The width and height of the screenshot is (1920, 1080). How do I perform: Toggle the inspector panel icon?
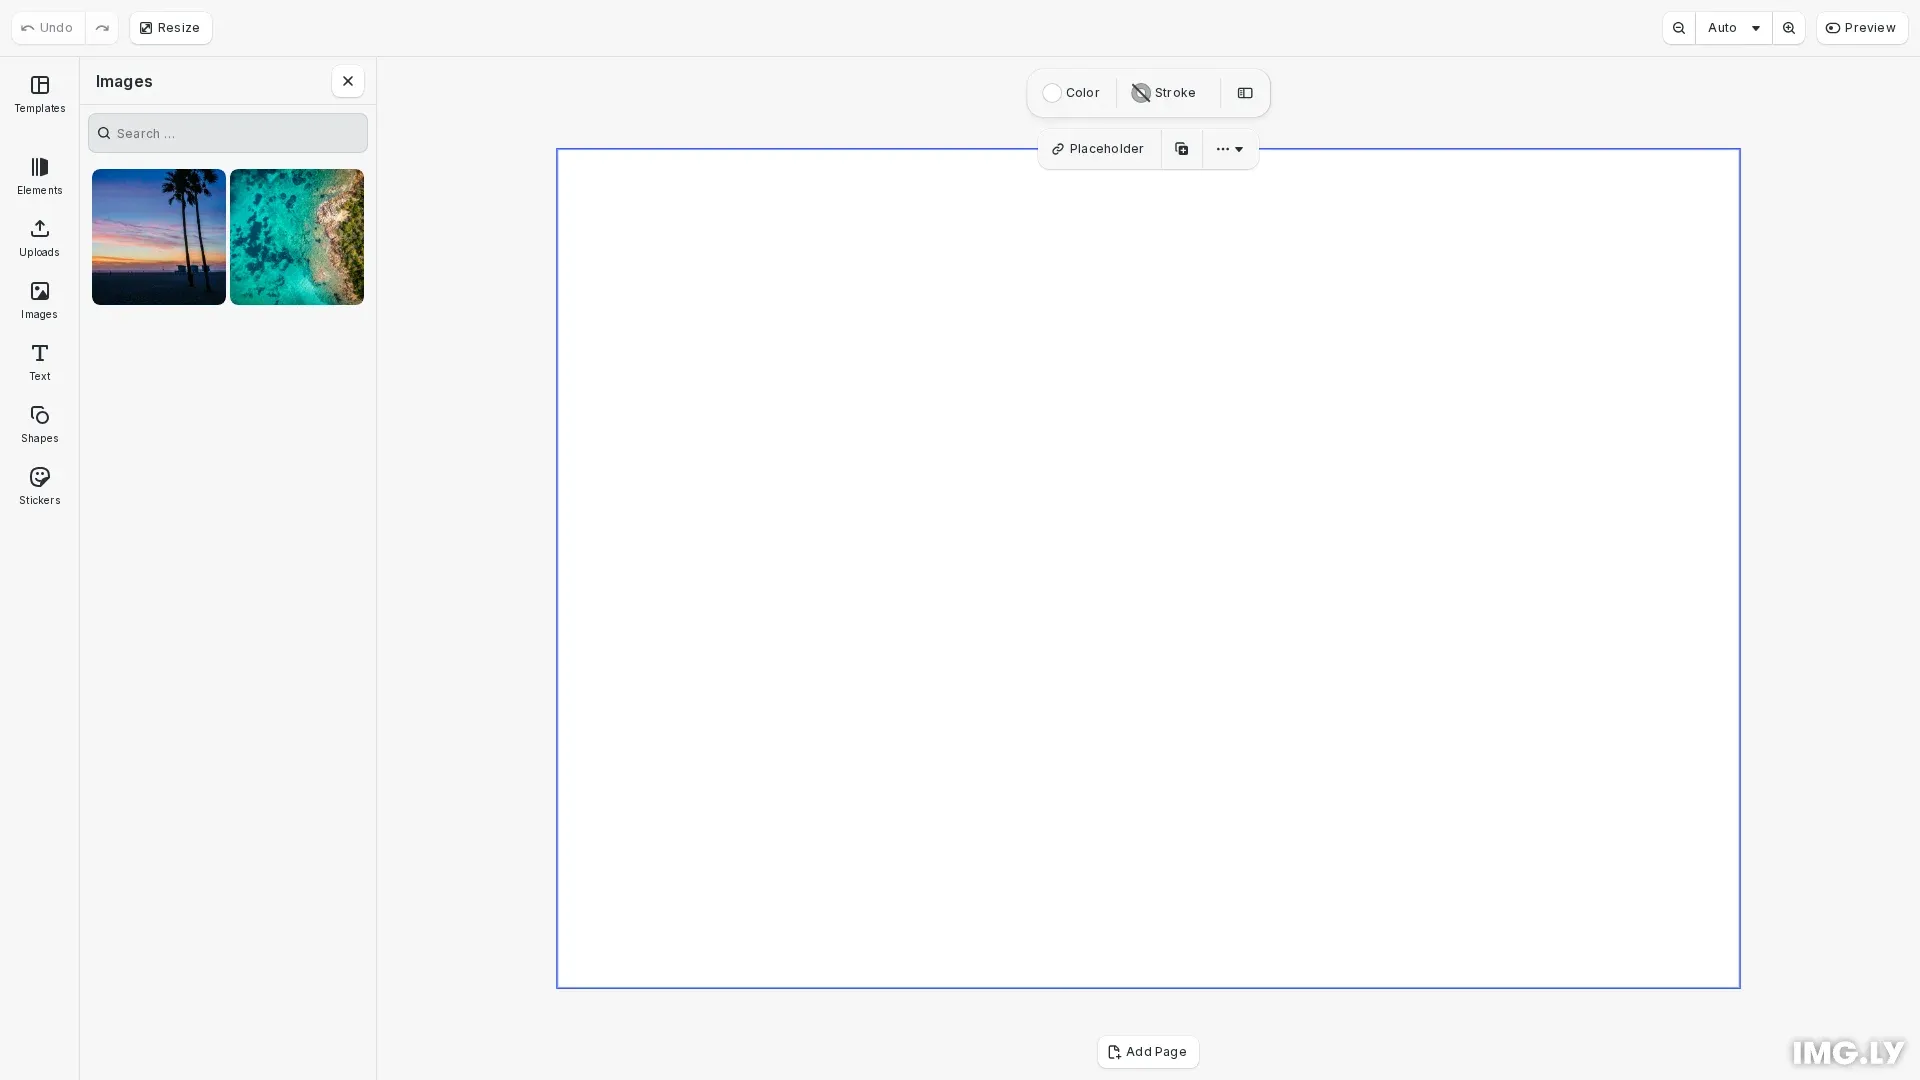click(x=1245, y=93)
